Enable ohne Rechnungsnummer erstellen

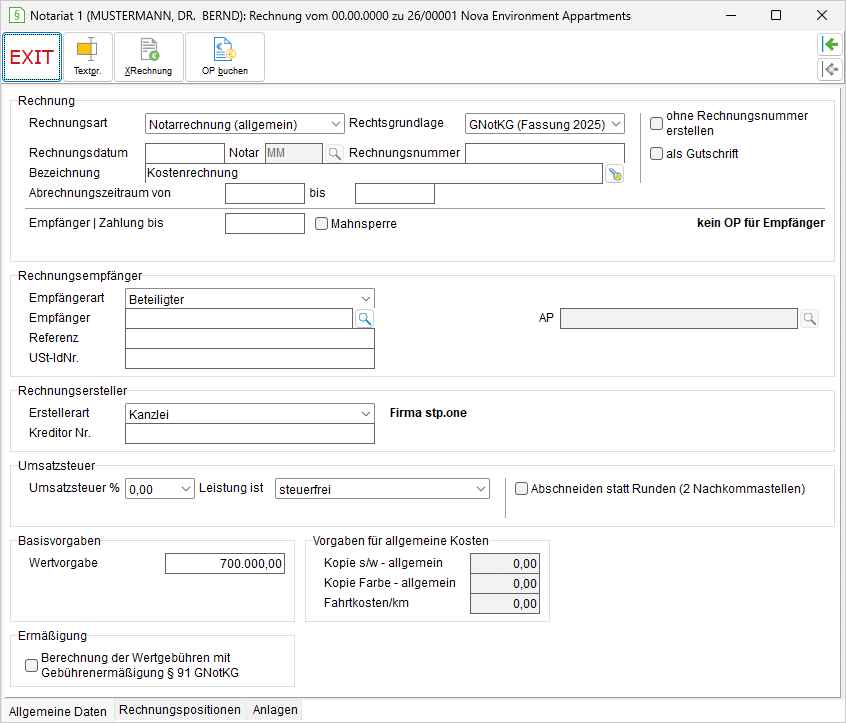656,124
